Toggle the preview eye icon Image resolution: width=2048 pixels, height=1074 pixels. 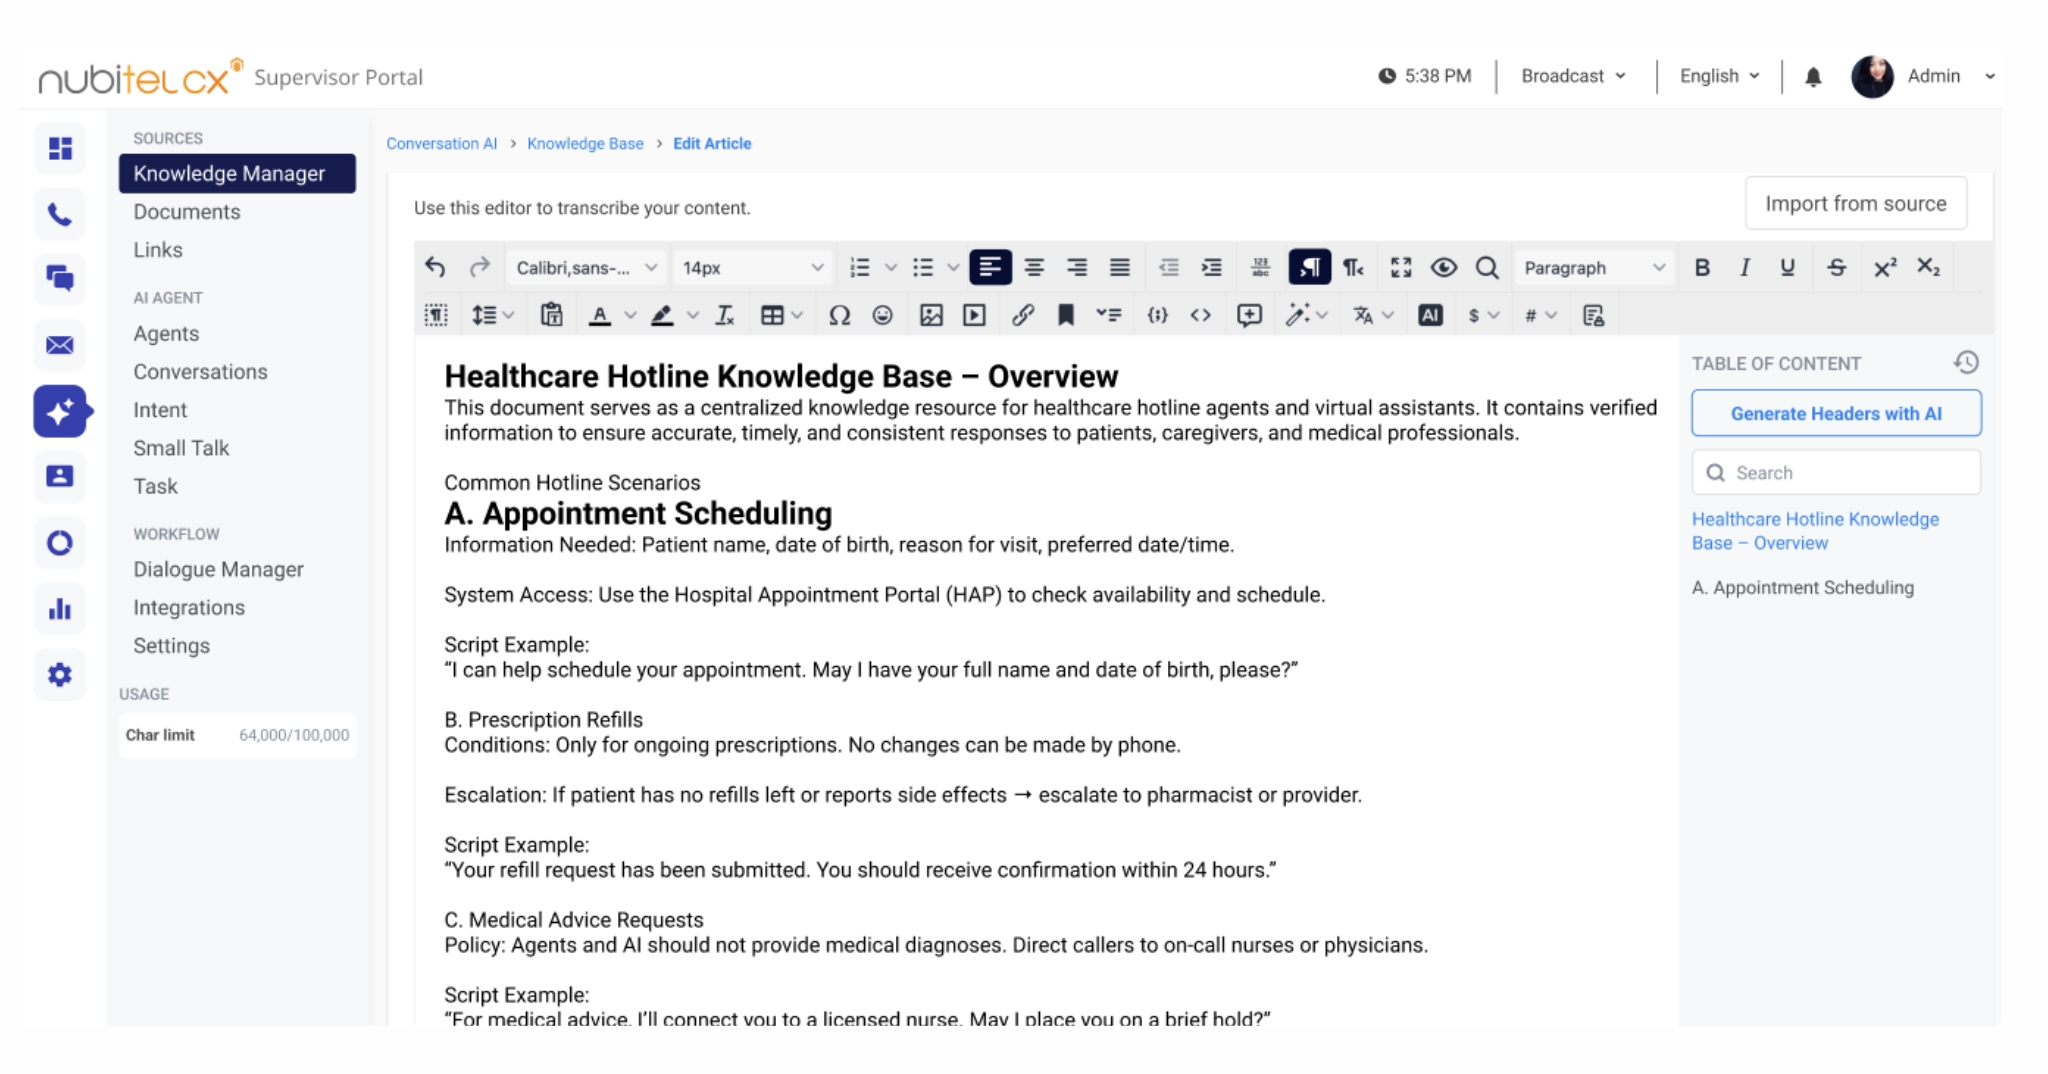(1443, 268)
